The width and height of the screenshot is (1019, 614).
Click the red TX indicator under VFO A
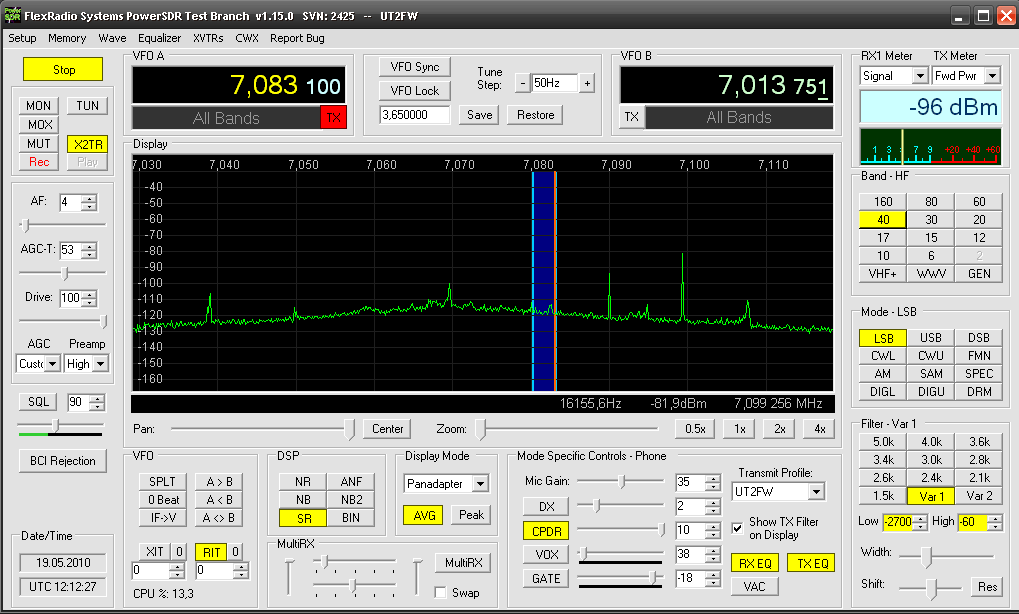[x=333, y=118]
